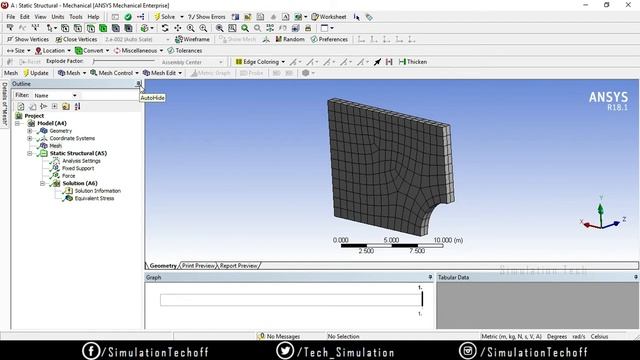This screenshot has width=640, height=360.
Task: Click the Show Errors button
Action: click(207, 17)
